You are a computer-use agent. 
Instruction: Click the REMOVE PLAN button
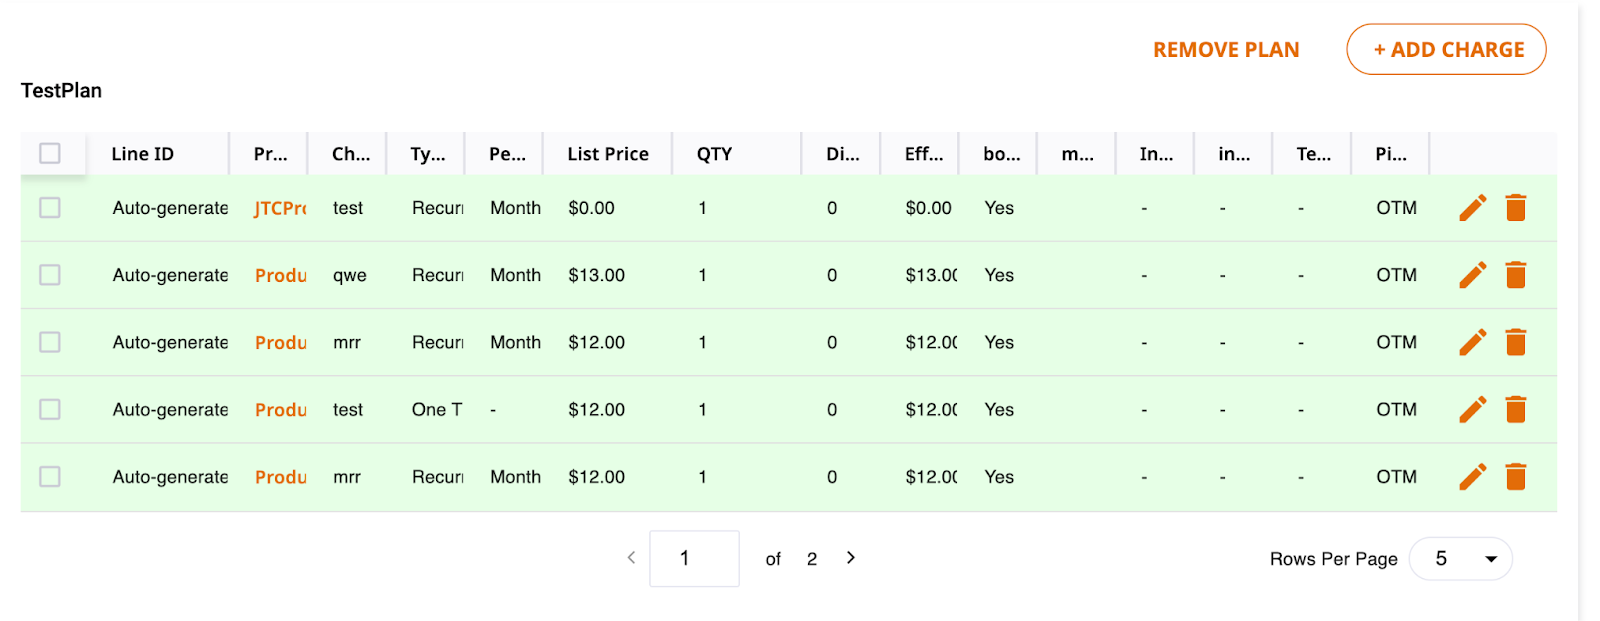point(1226,50)
